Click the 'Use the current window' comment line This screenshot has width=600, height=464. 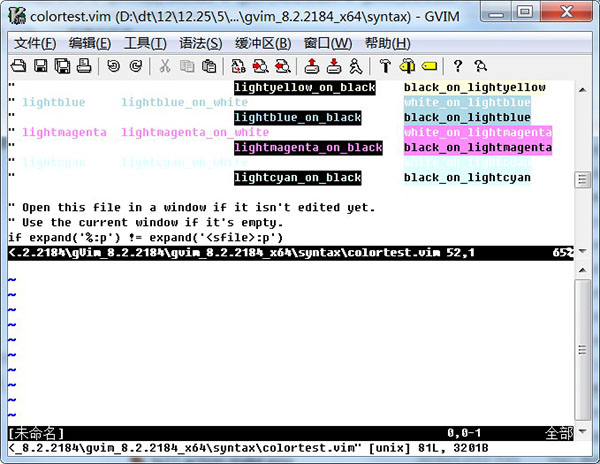point(146,223)
